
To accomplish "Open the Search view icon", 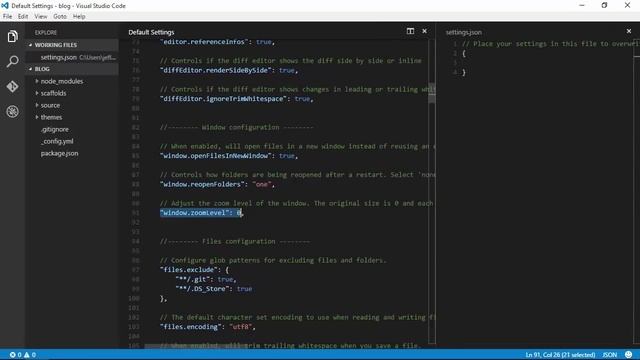I will pyautogui.click(x=12, y=62).
